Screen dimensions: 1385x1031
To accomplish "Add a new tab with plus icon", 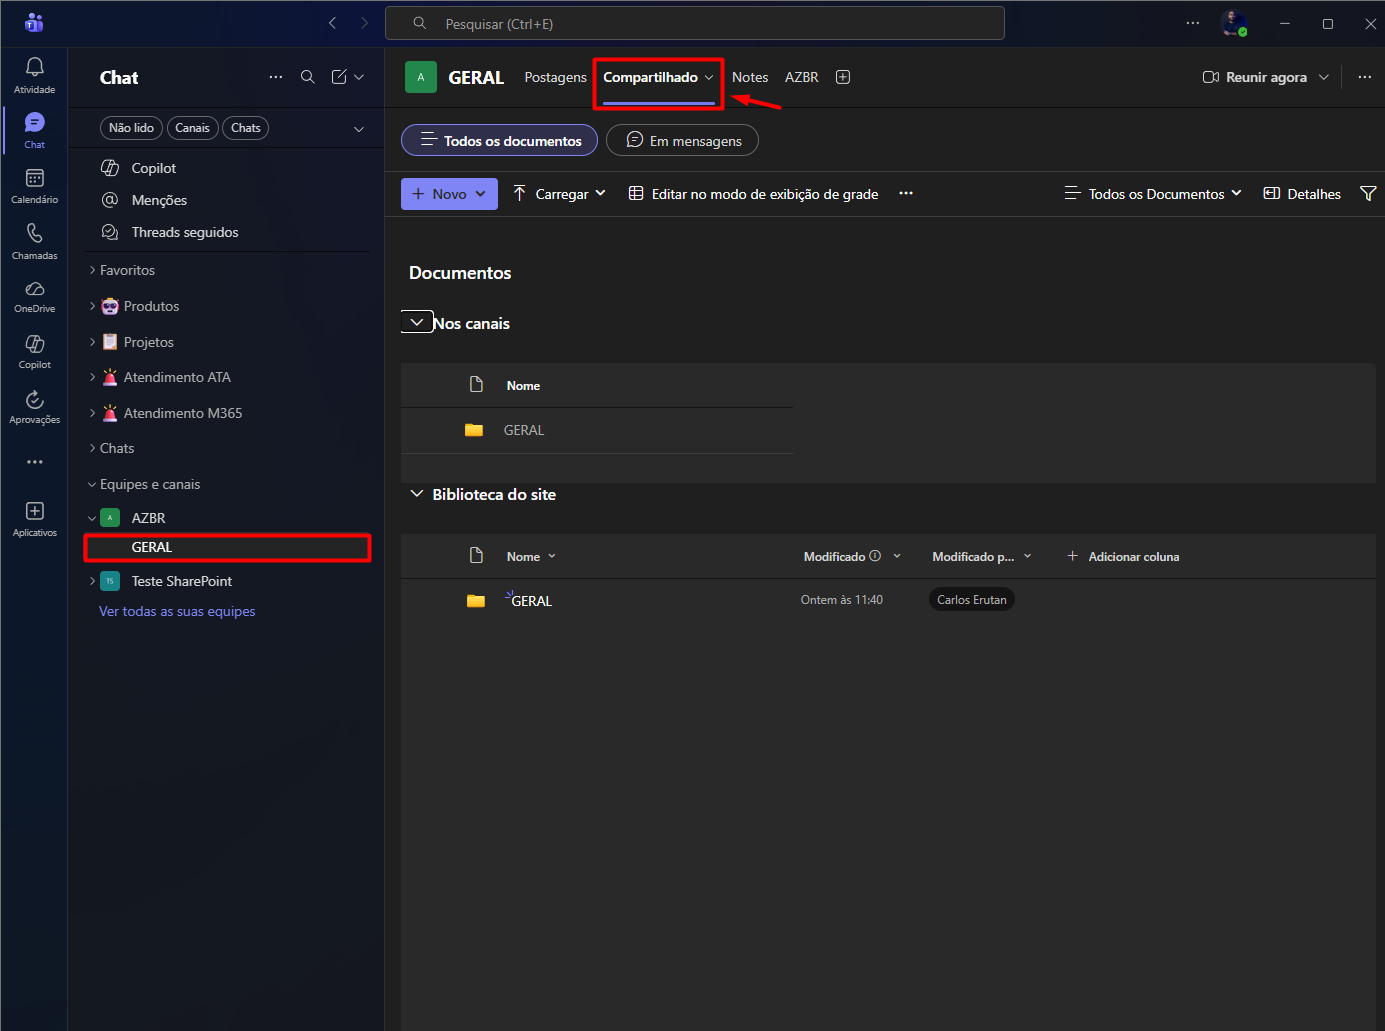I will [x=843, y=77].
